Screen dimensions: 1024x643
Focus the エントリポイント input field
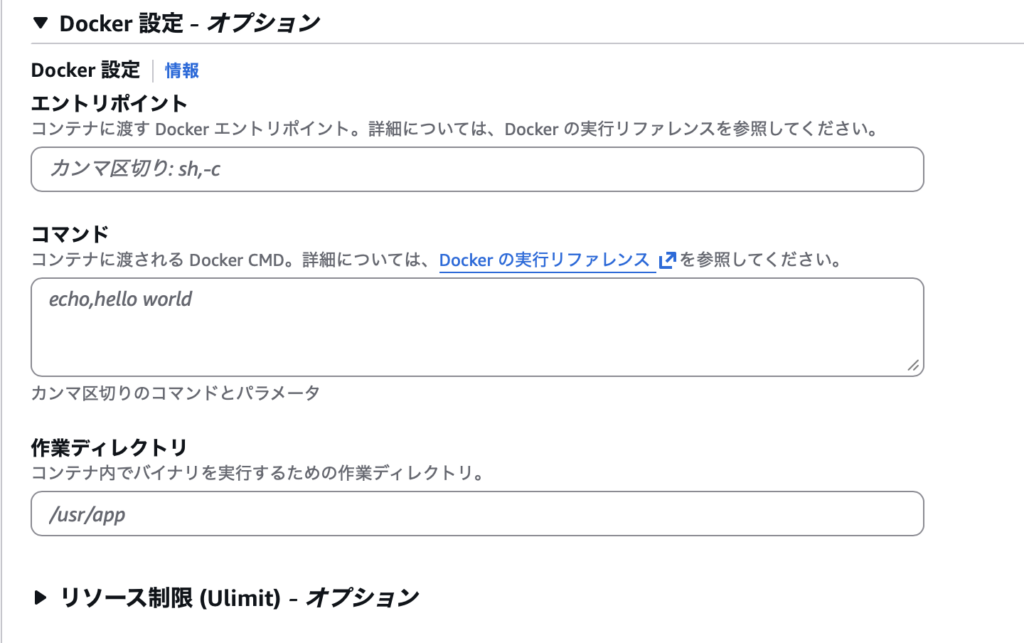[477, 169]
